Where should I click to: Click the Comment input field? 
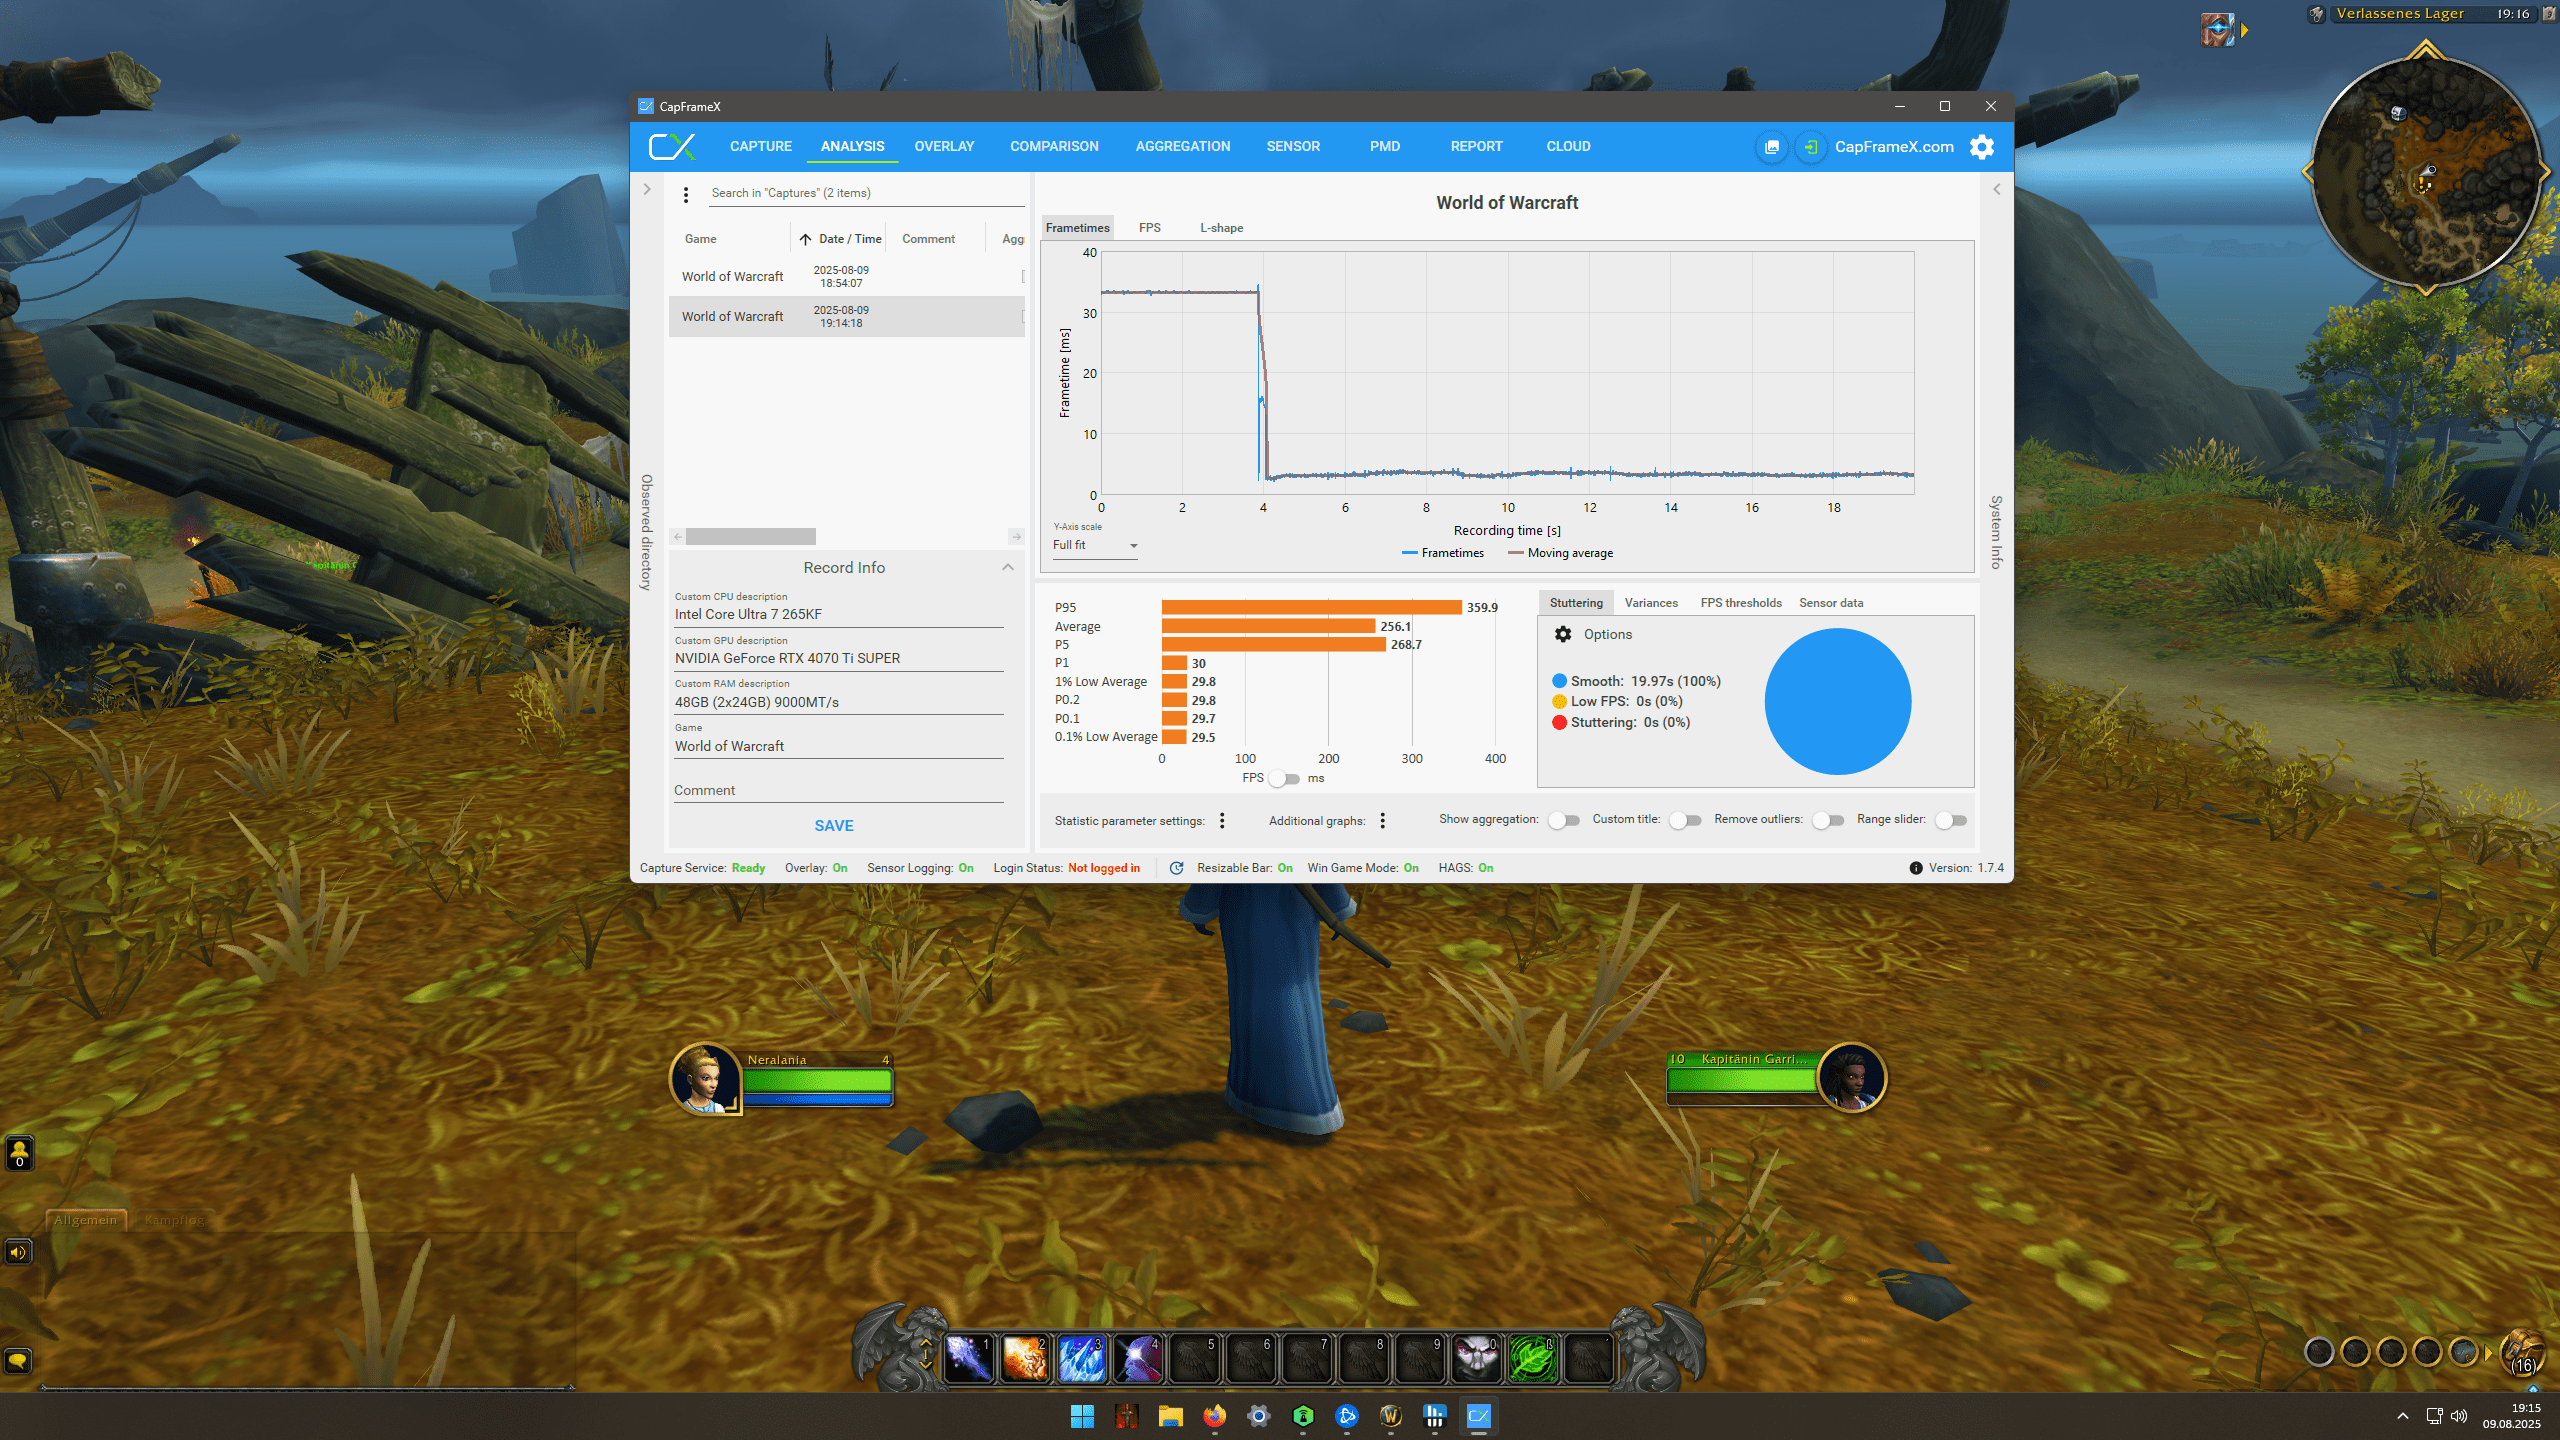(838, 790)
